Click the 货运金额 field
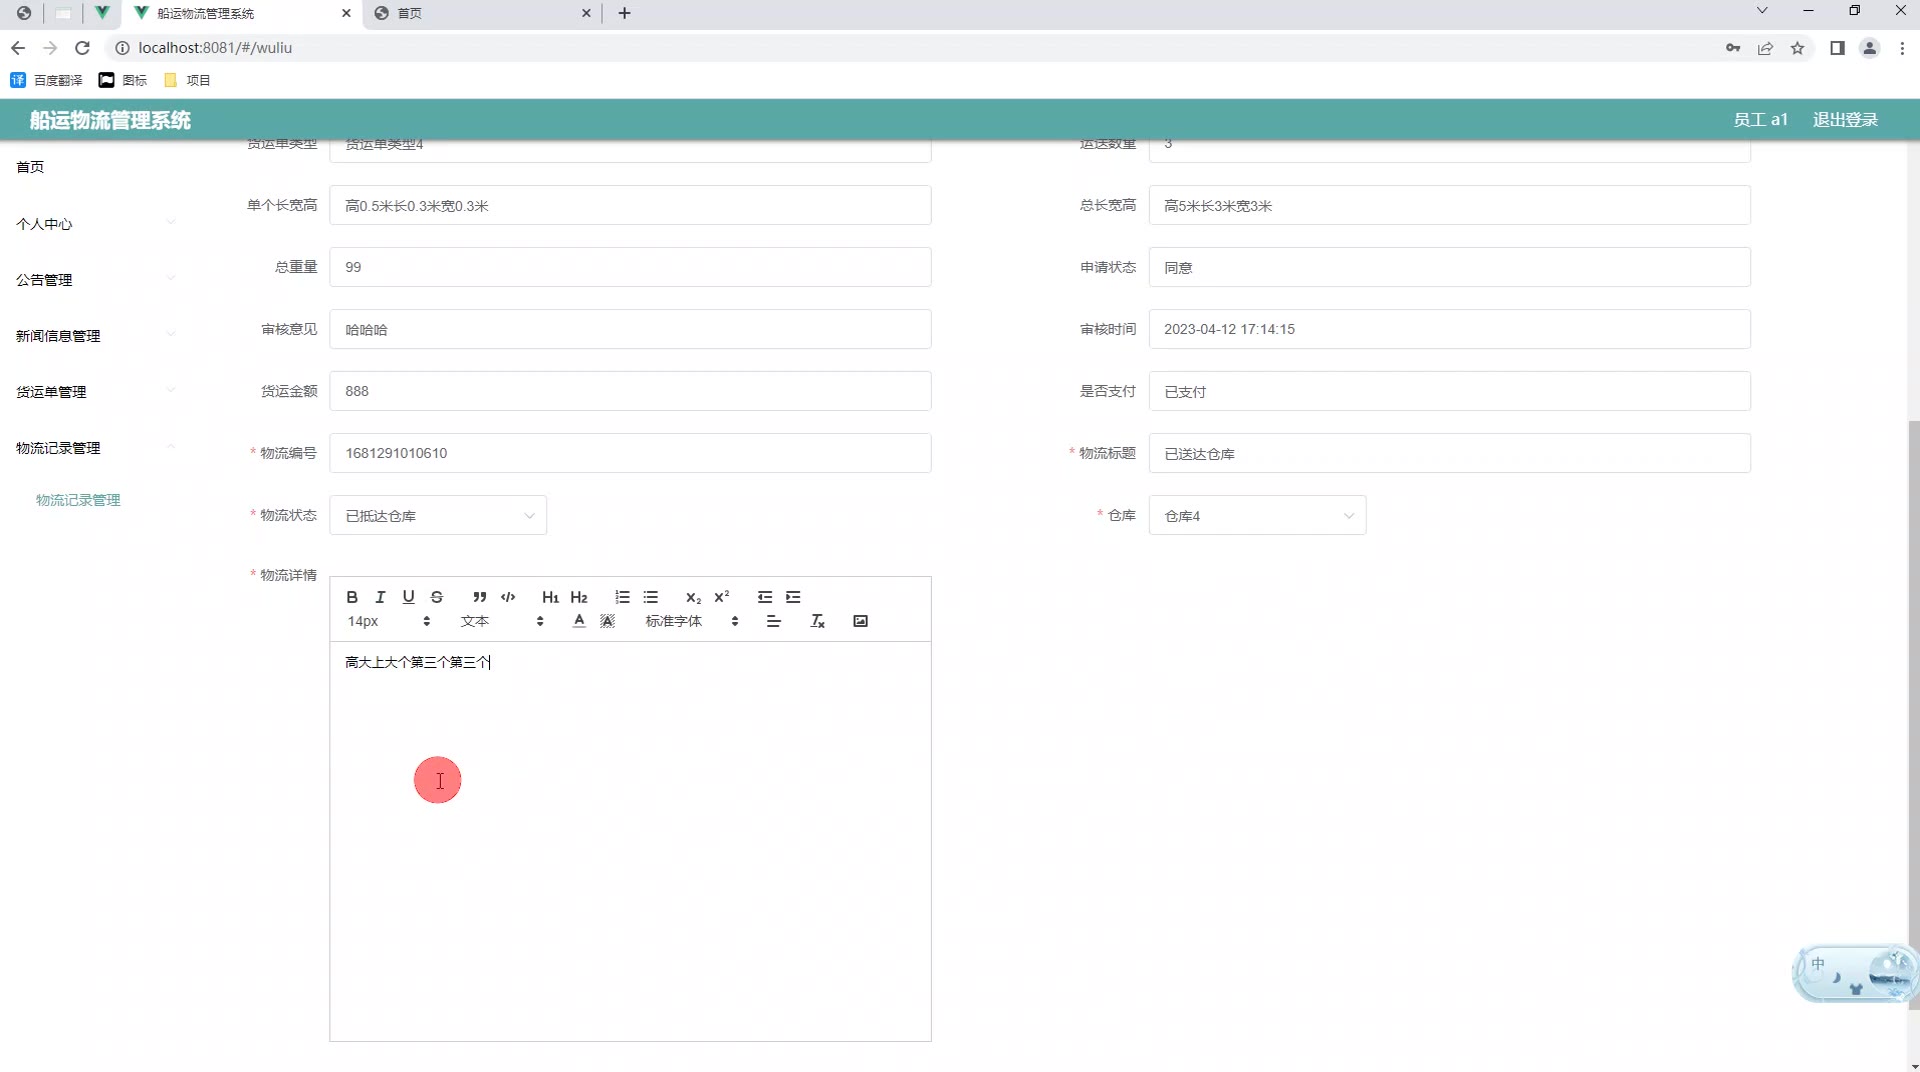This screenshot has height=1072, width=1920. [630, 391]
